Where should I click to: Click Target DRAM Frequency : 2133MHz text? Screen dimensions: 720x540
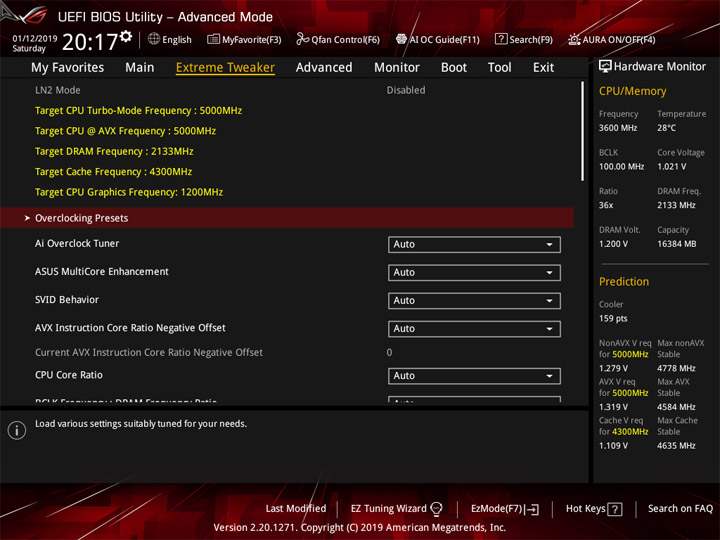pos(114,151)
